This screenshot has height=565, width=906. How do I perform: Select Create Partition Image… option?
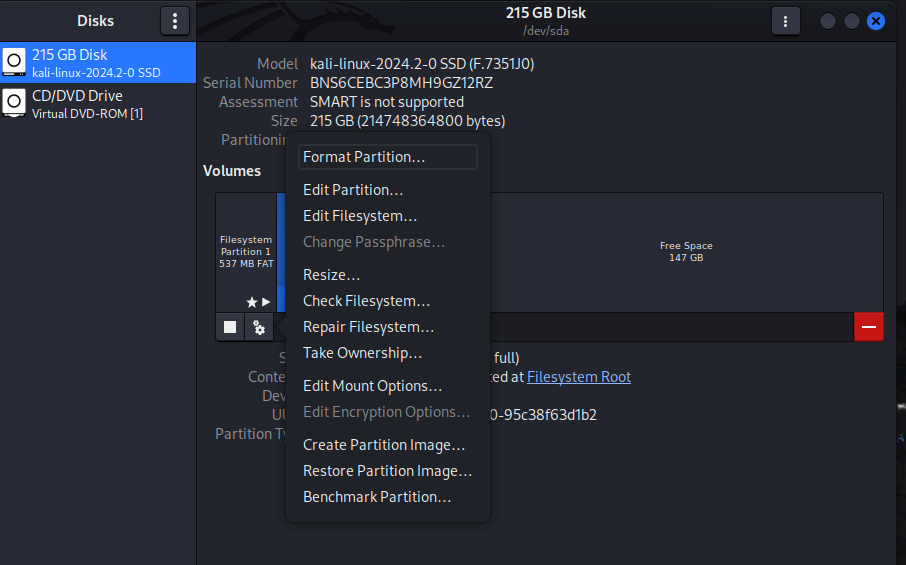(384, 445)
